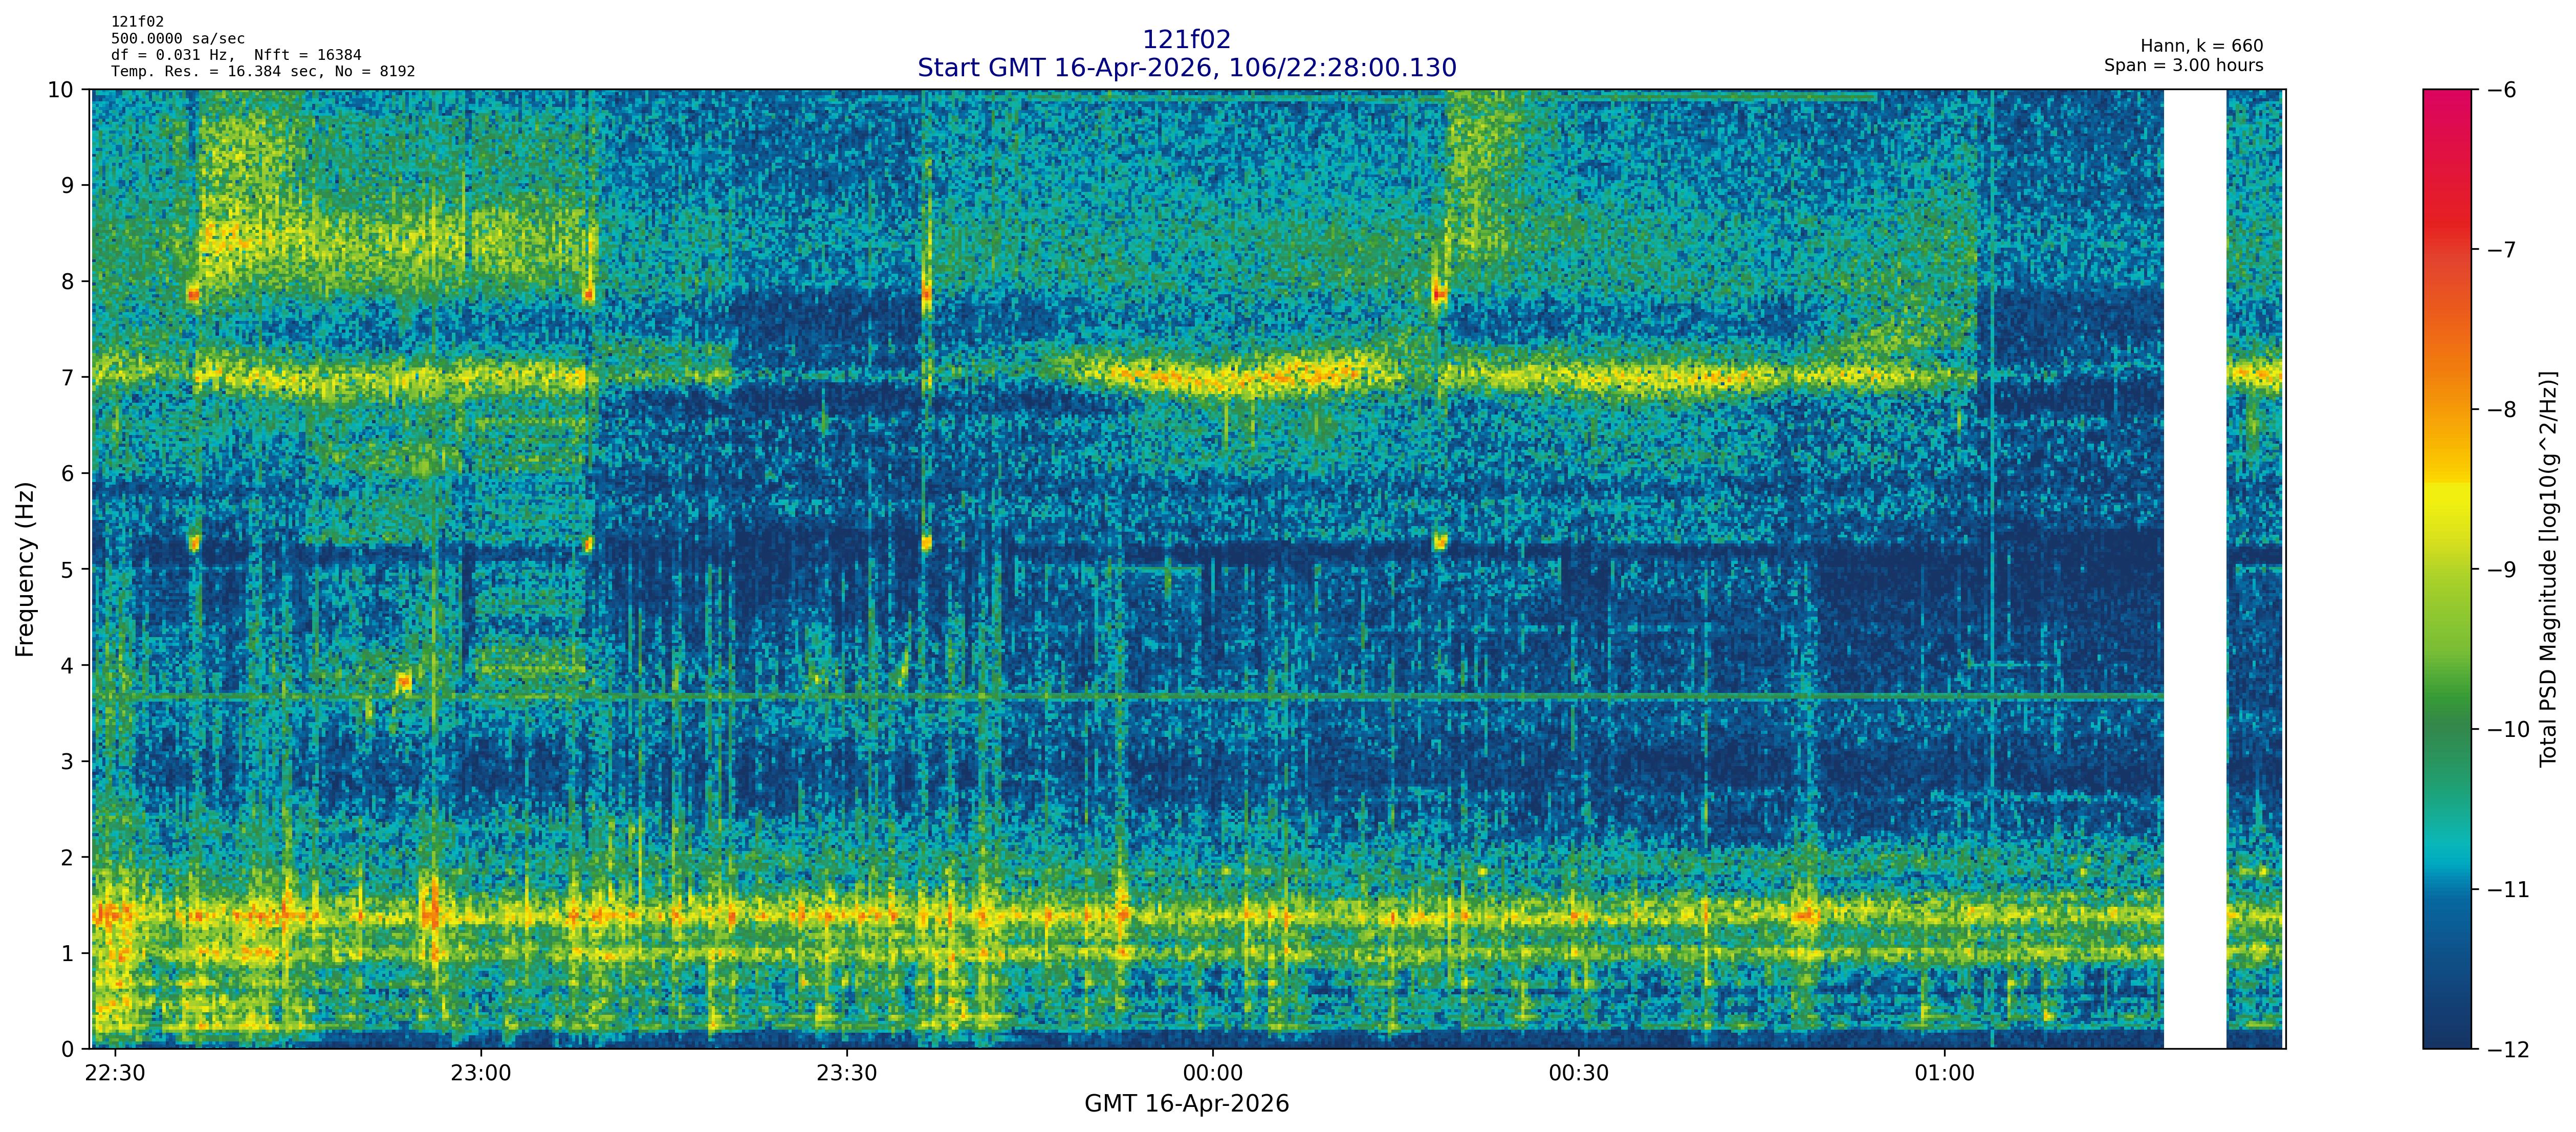Click the Span = 3.00 hours text
This screenshot has width=2576, height=1132.
(2183, 65)
